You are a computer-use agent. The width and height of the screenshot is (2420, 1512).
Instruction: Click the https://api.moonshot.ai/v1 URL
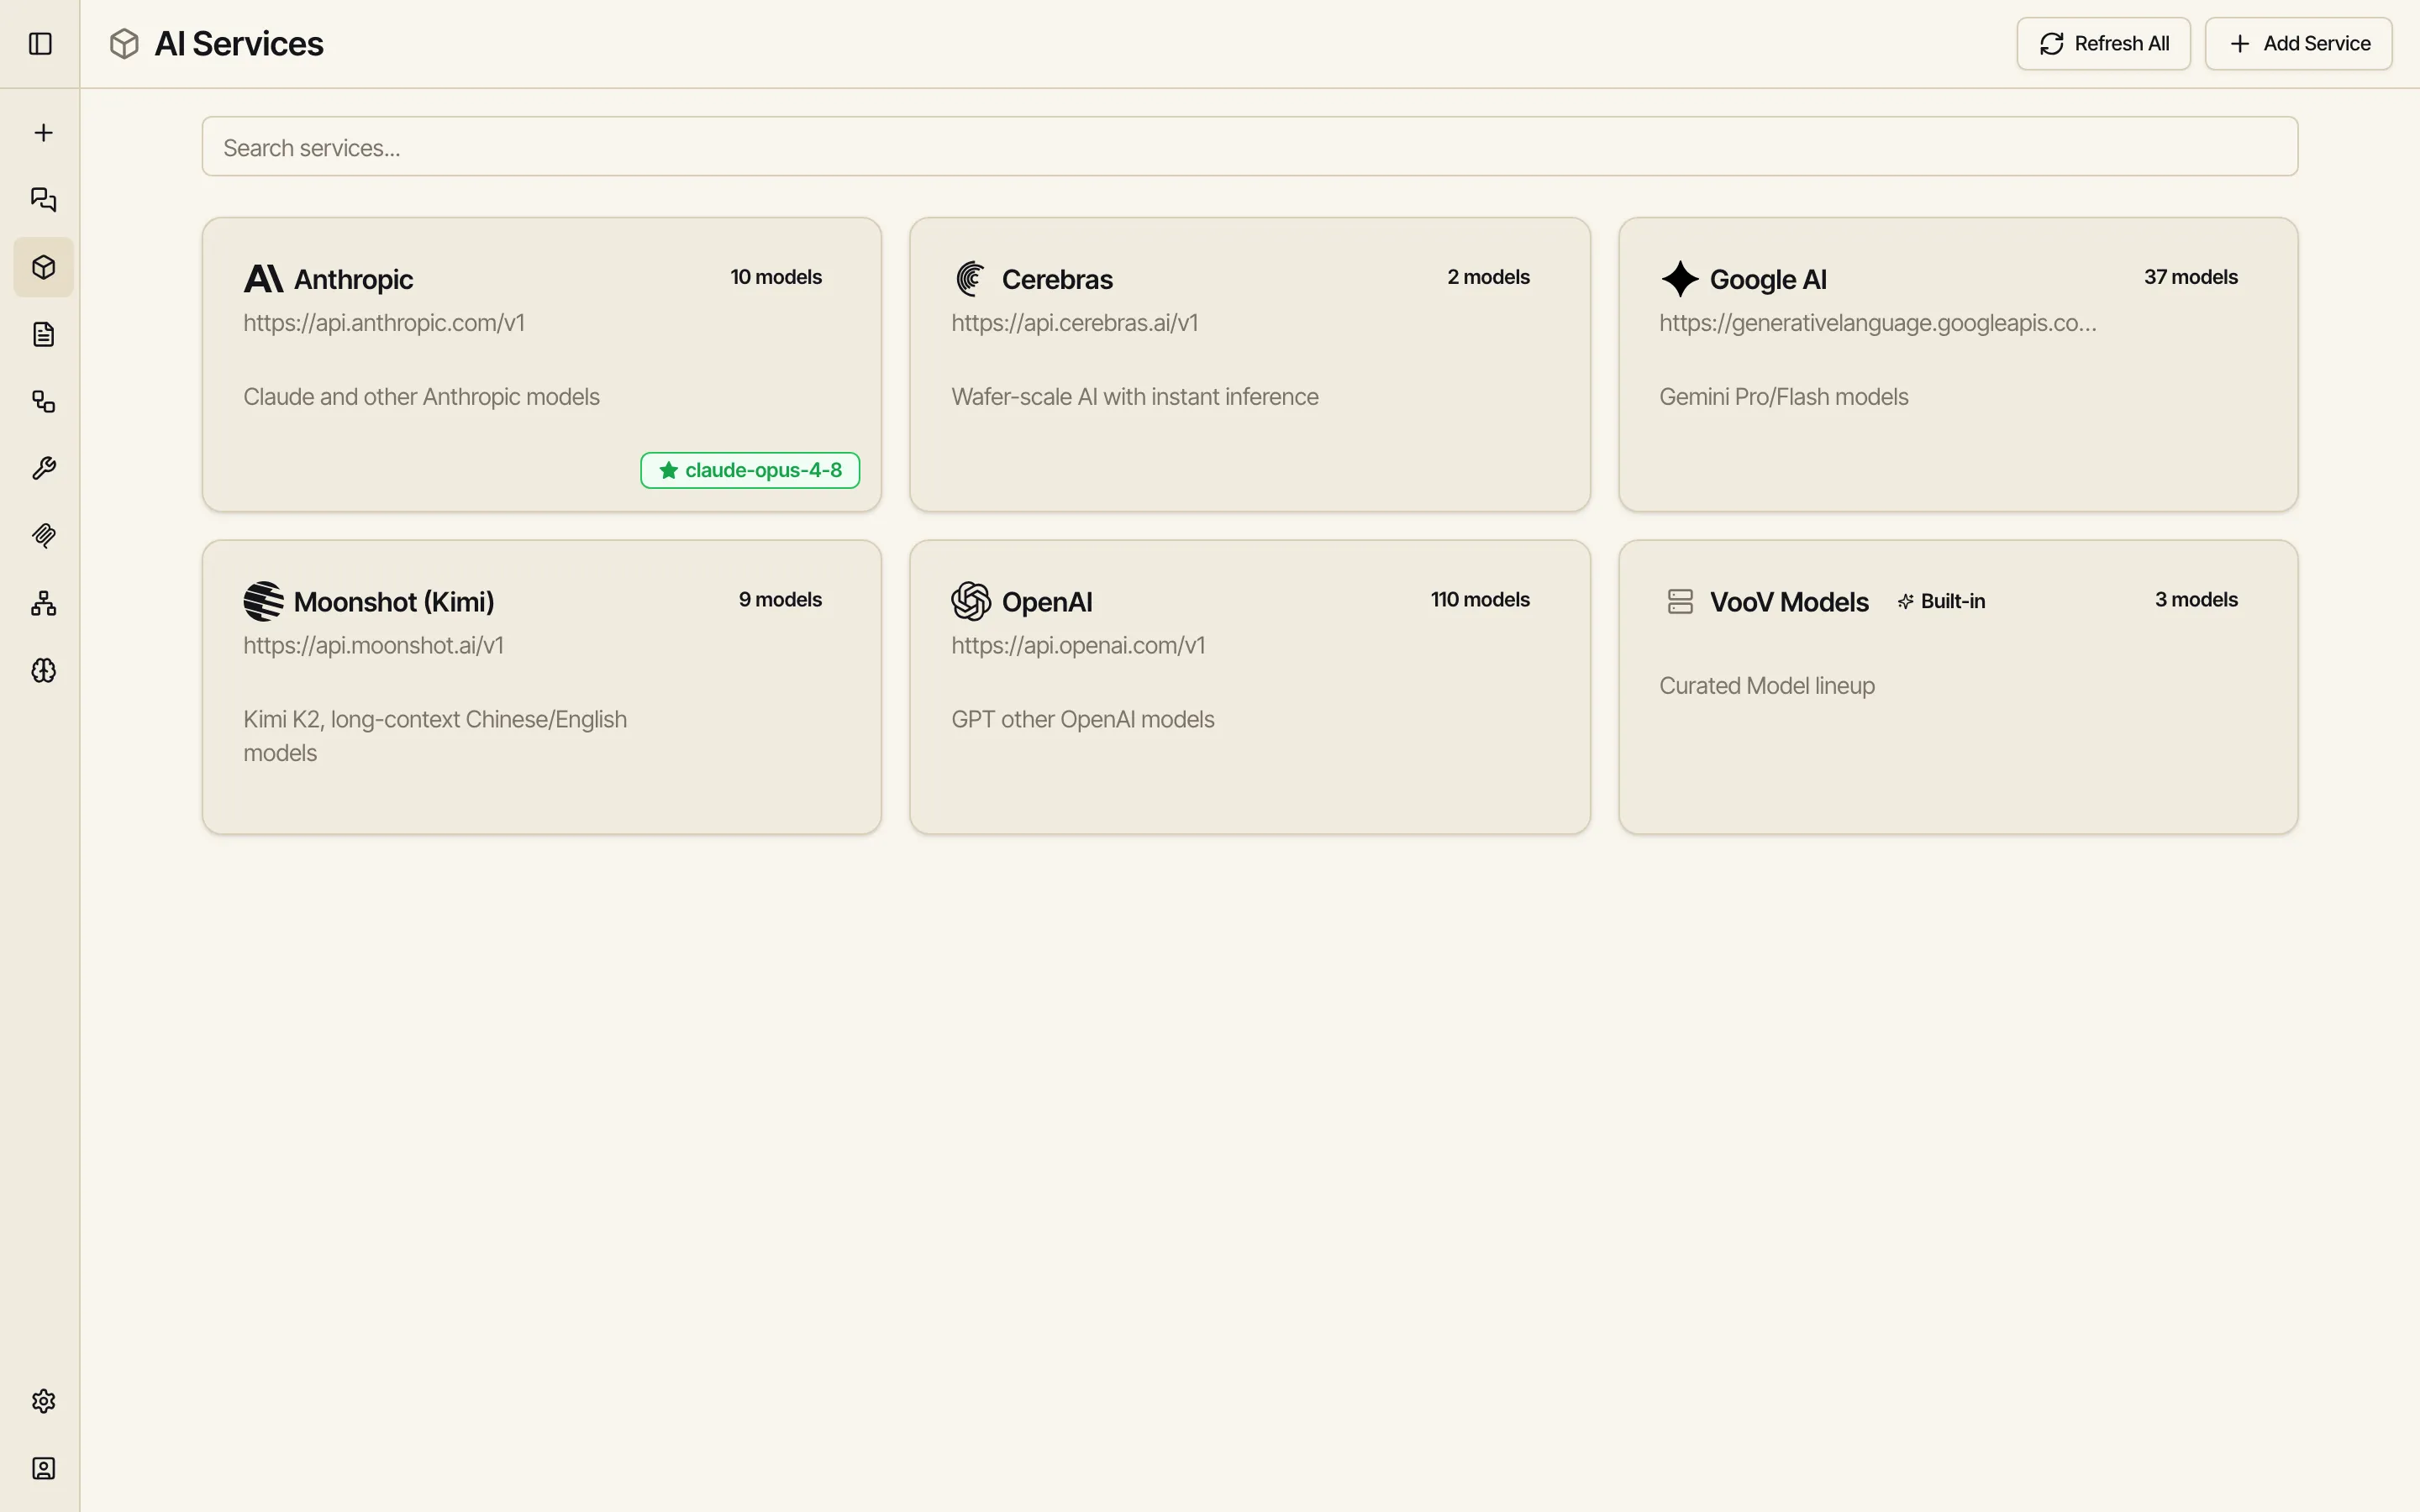[x=373, y=645]
